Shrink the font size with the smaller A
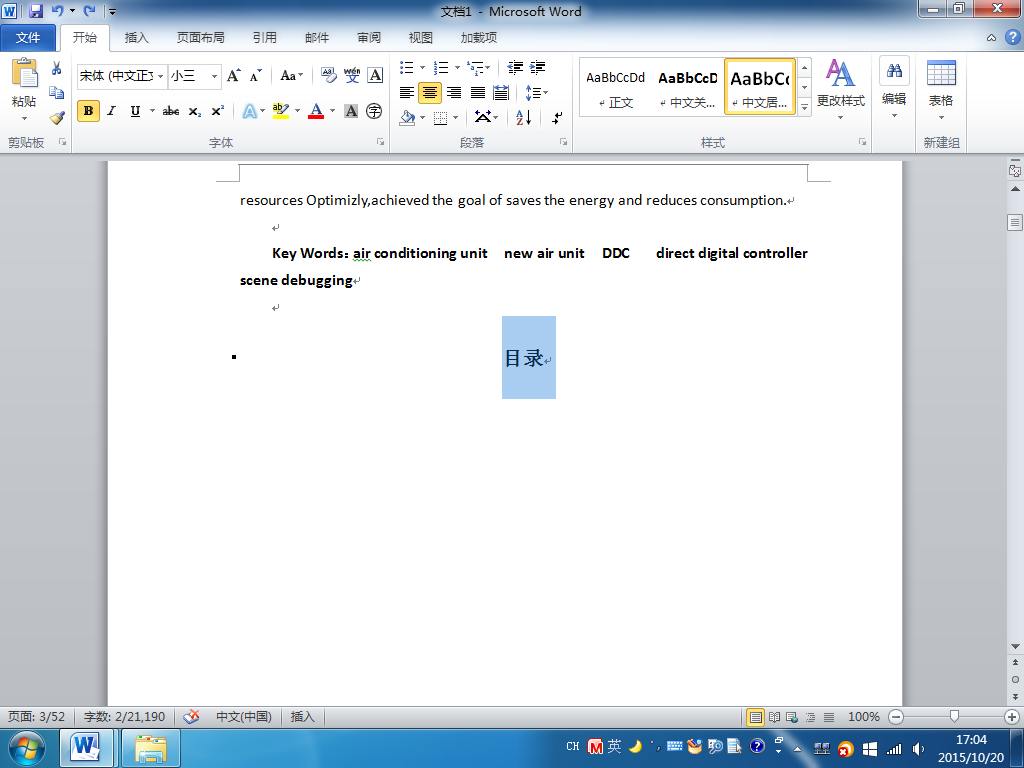Viewport: 1024px width, 768px height. click(255, 76)
